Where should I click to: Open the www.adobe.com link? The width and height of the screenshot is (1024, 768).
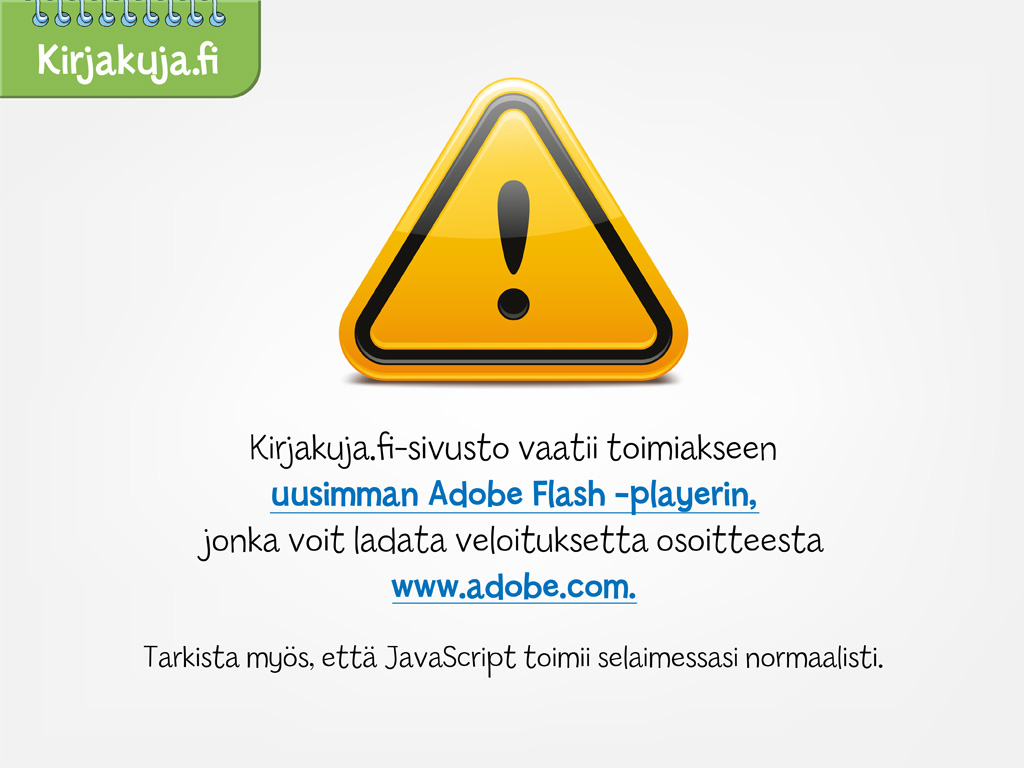pyautogui.click(x=514, y=586)
